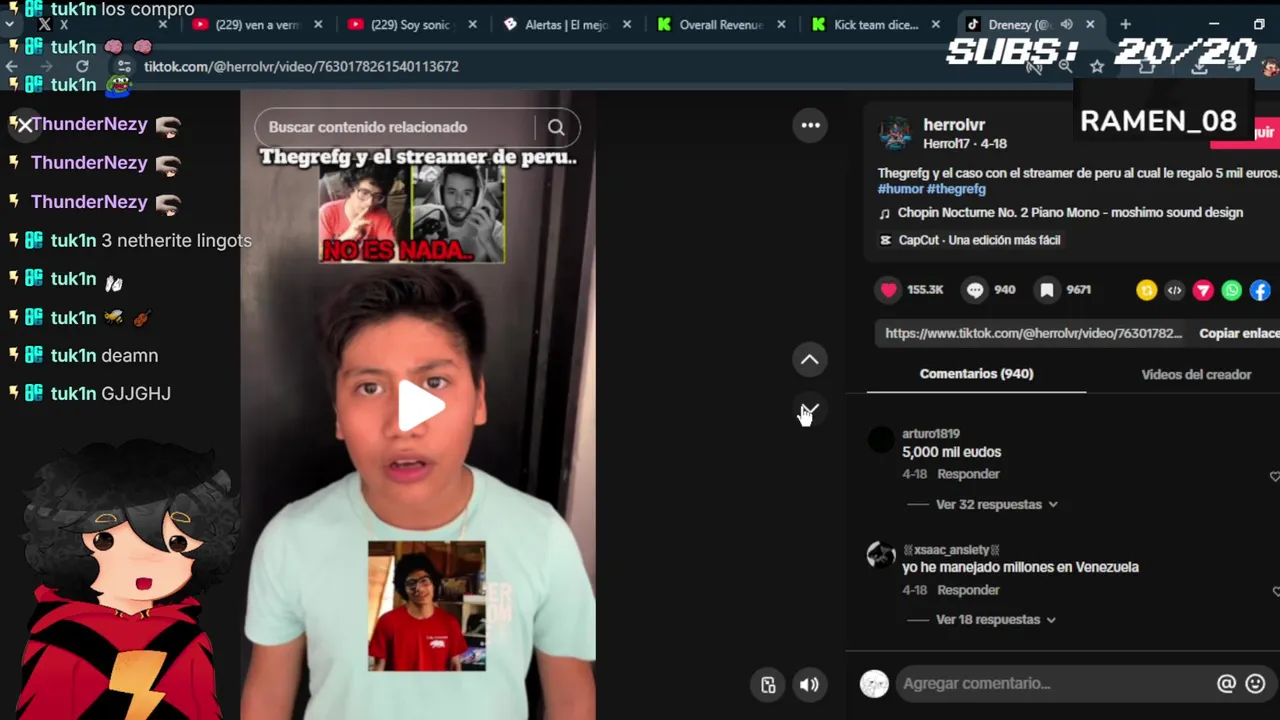Share the video to WhatsApp

coord(1232,290)
